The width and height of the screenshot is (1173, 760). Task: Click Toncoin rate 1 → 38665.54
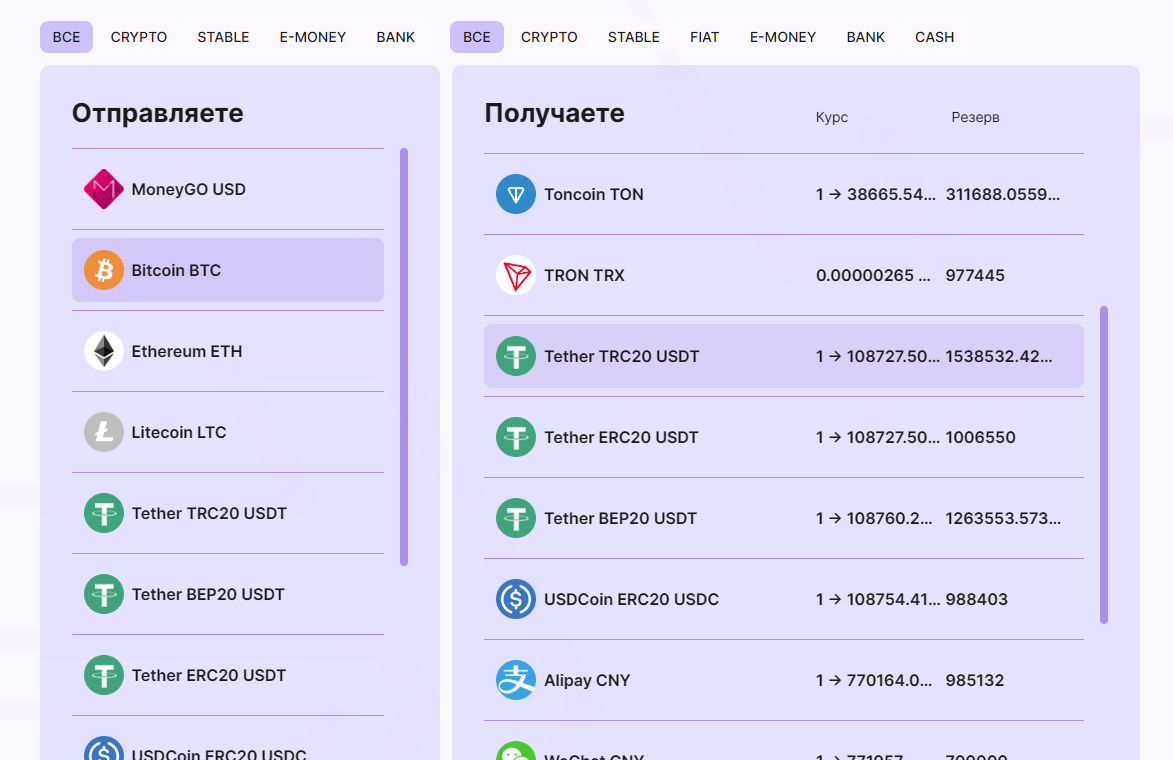(x=875, y=194)
